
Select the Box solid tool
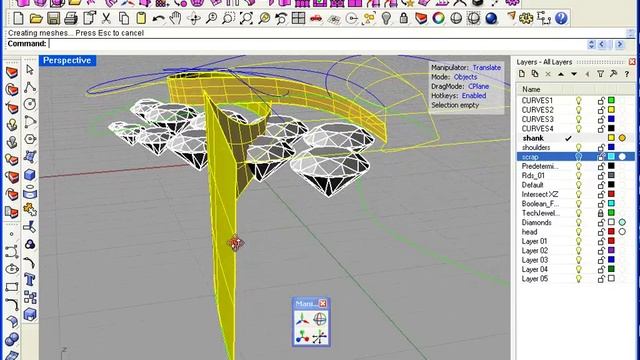30,175
